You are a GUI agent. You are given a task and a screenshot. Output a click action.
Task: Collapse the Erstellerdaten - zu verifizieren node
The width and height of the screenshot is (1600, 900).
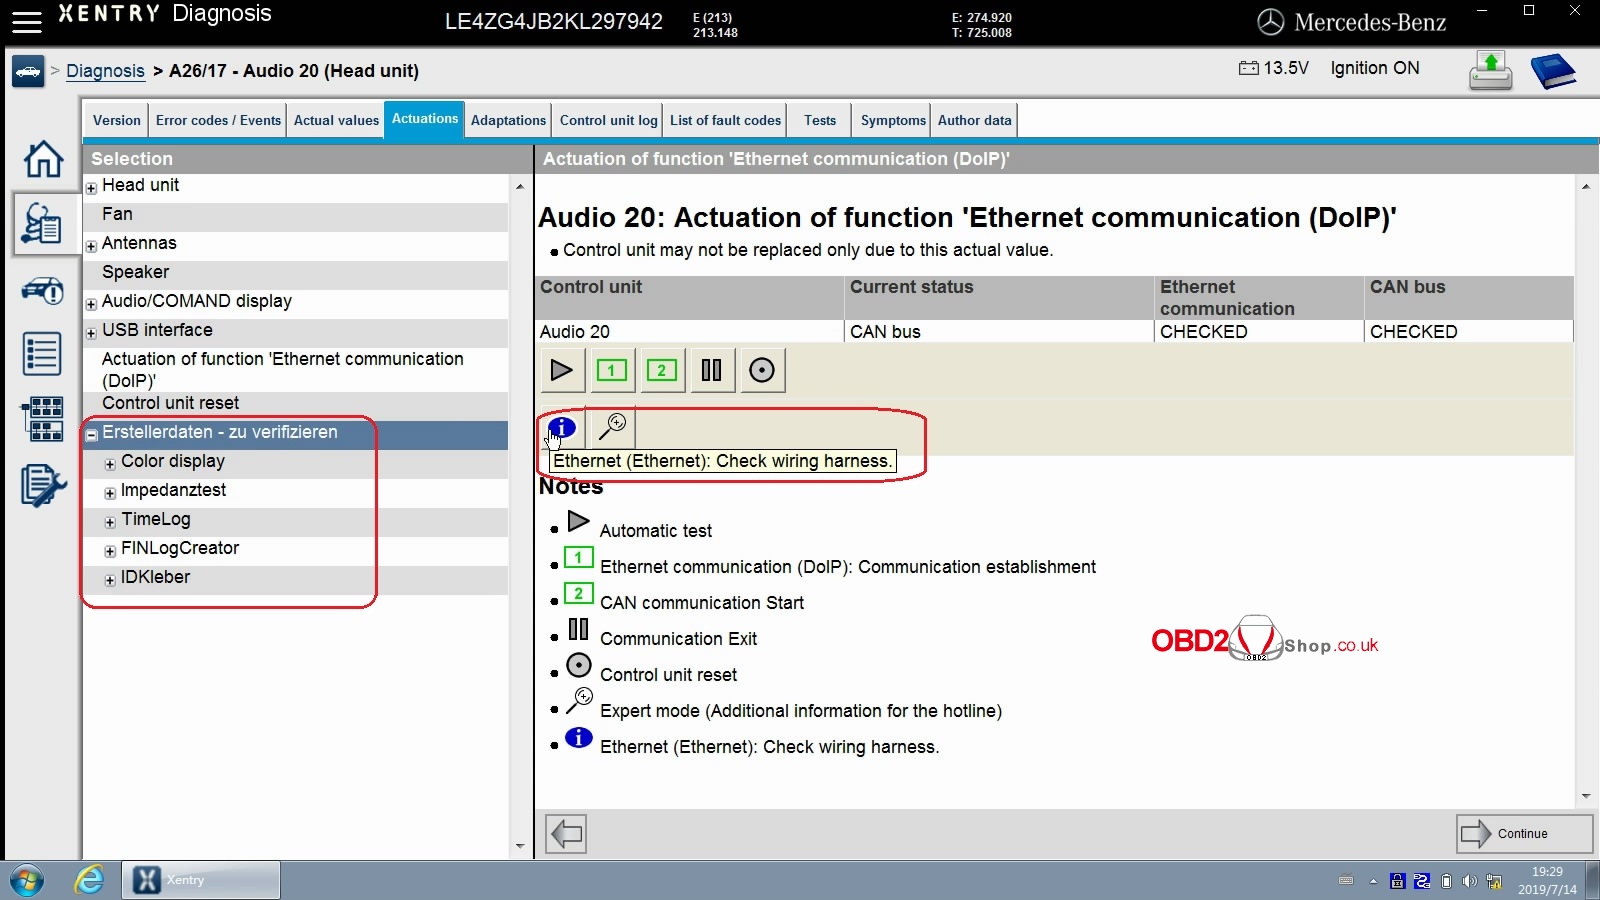click(x=91, y=435)
